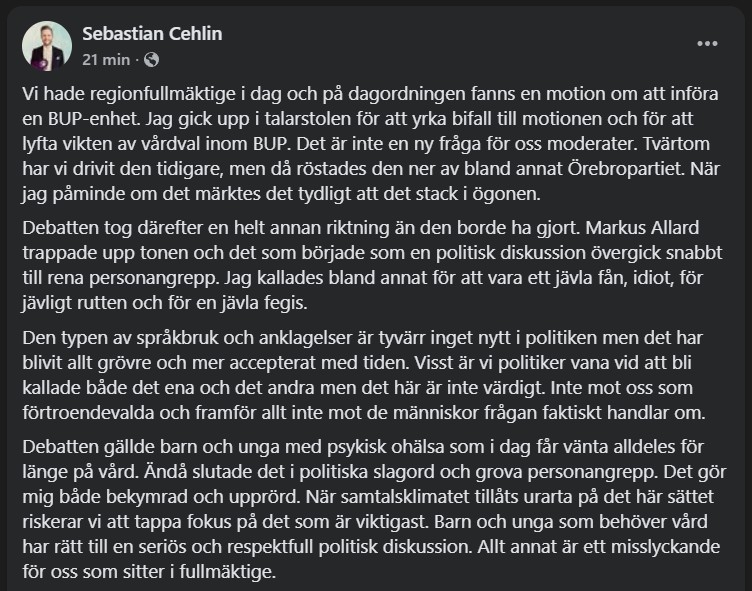
Task: Click the "21 min" post timestamp
Action: point(107,59)
